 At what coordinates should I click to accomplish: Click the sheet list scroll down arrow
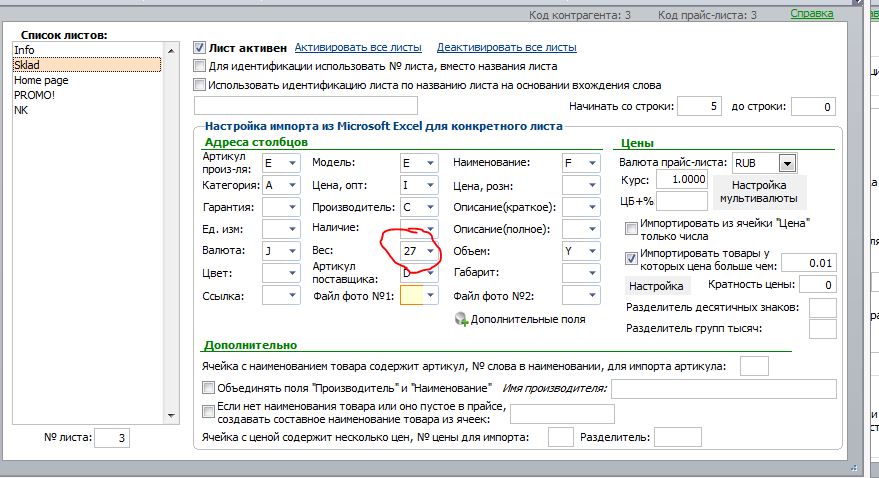[171, 416]
